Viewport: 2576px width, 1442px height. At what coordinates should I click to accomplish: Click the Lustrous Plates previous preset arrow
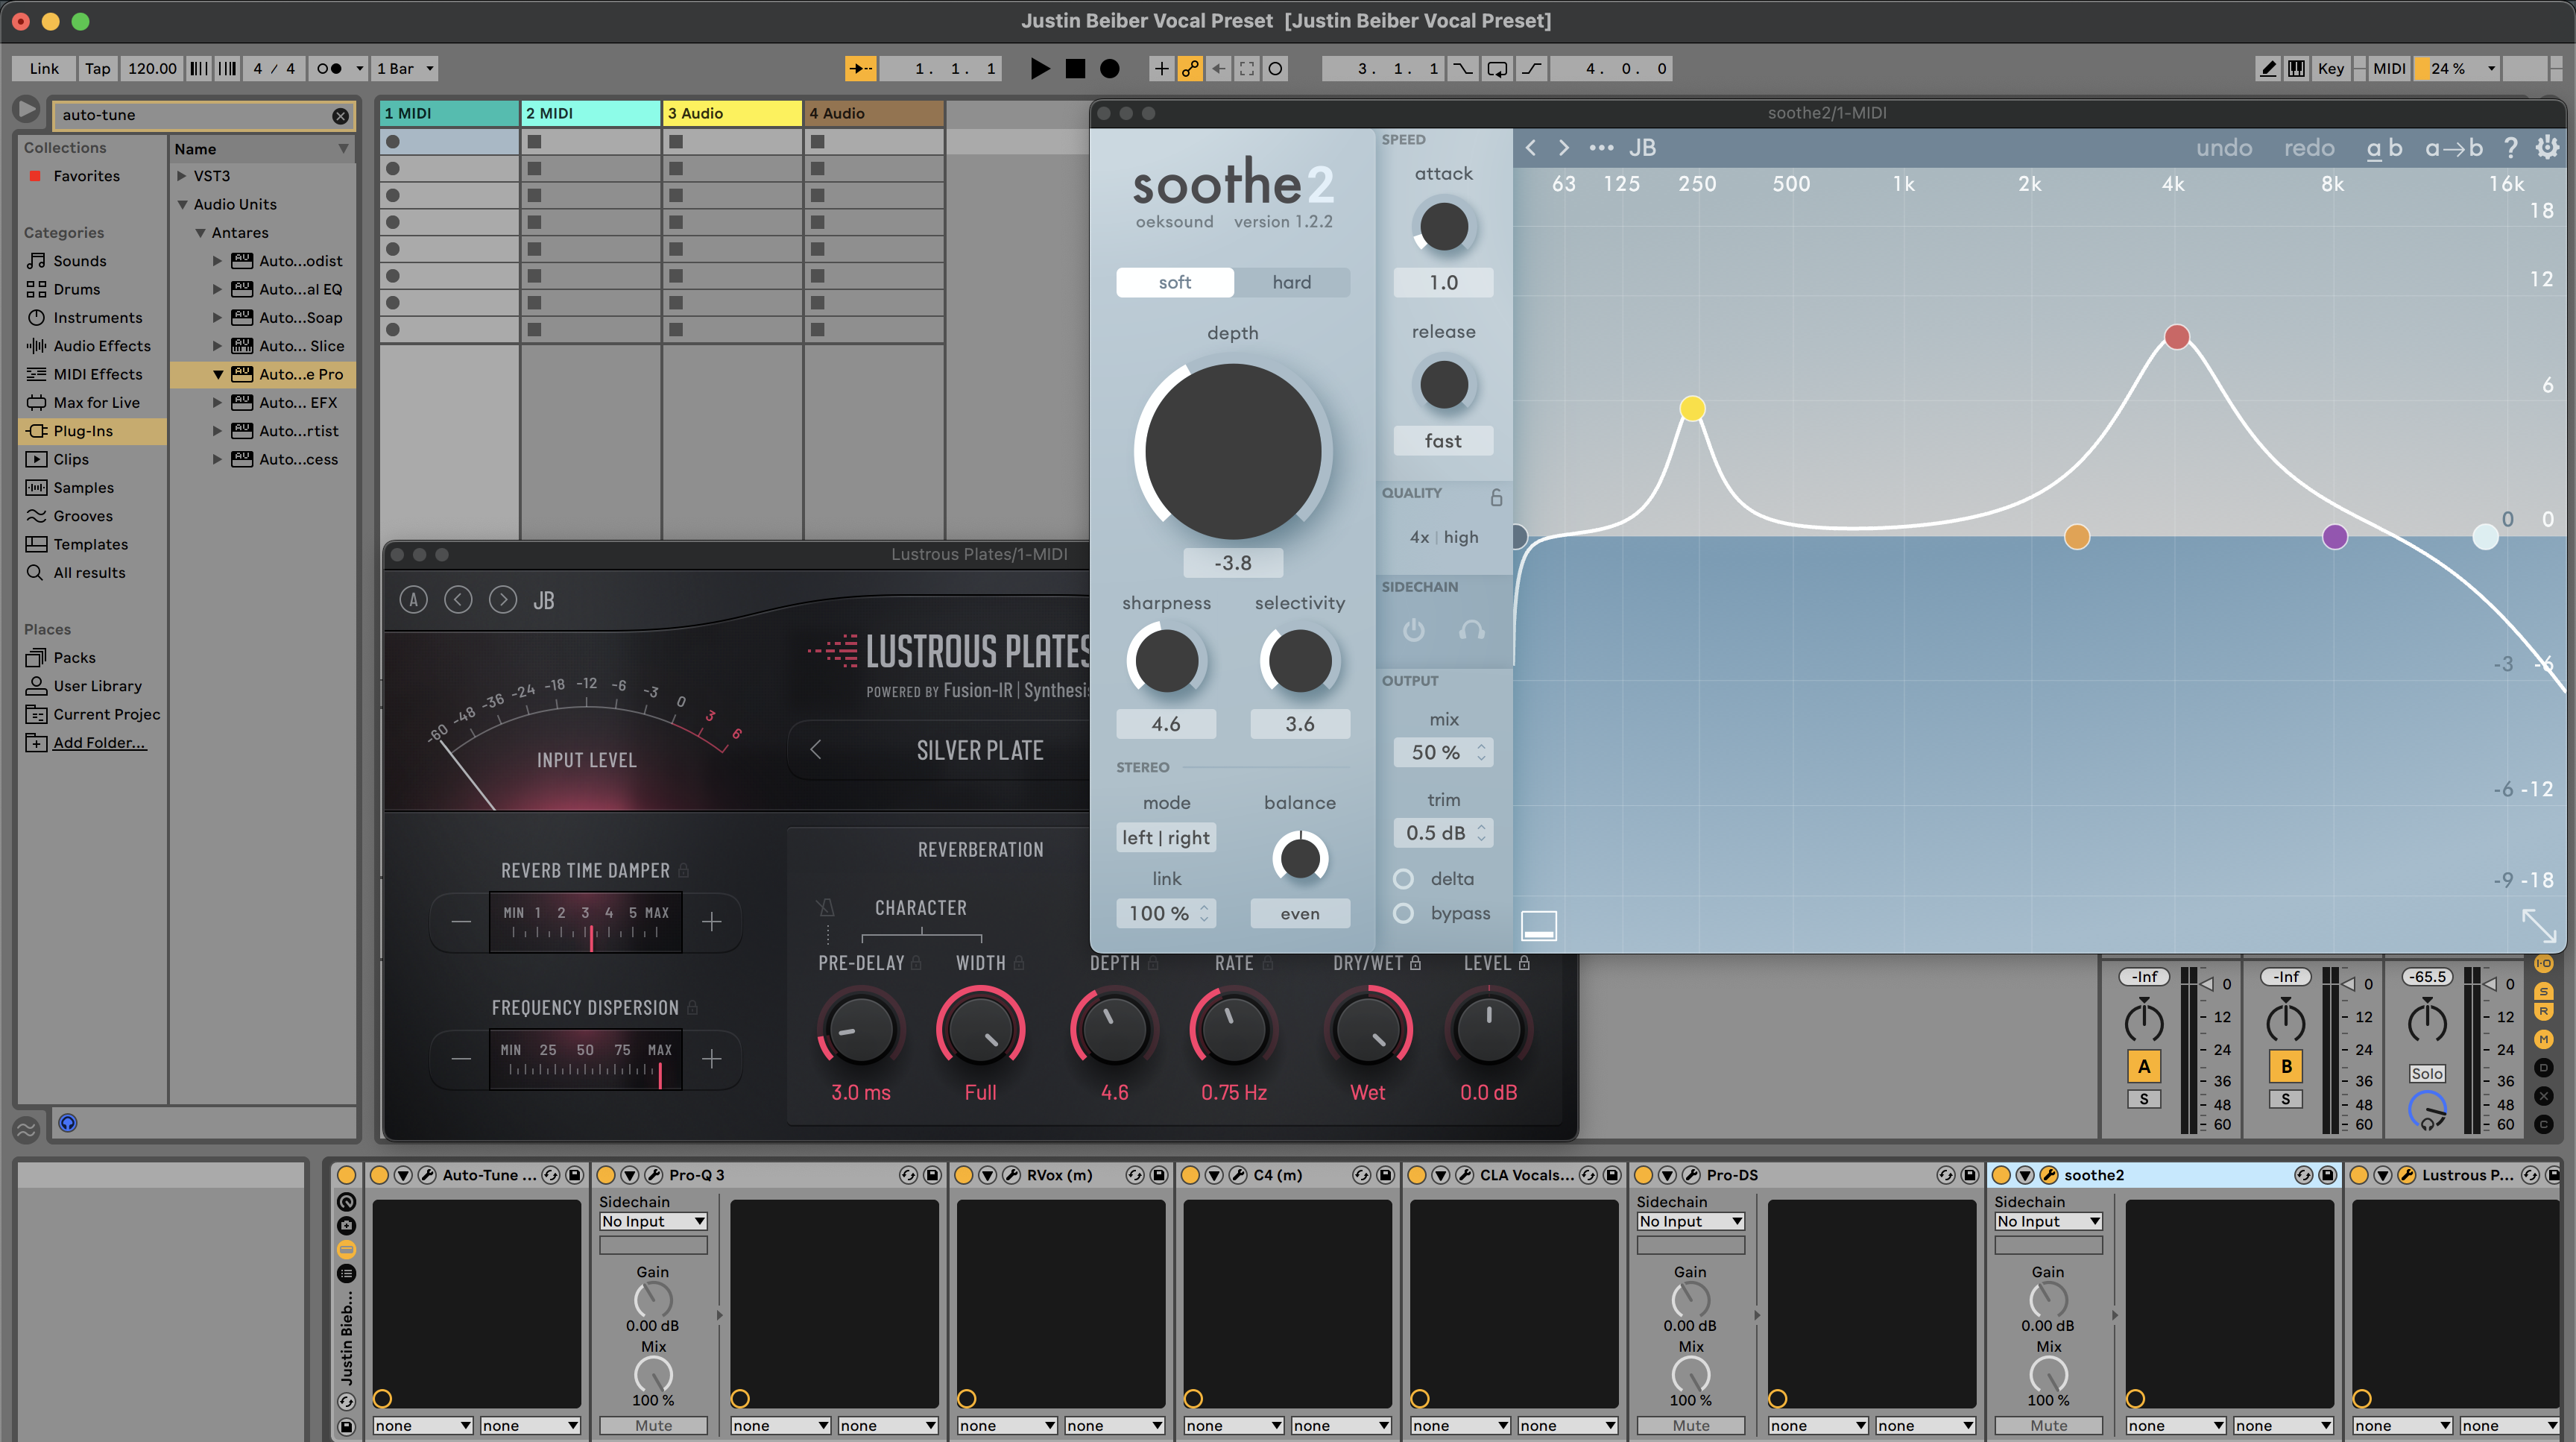(x=458, y=600)
